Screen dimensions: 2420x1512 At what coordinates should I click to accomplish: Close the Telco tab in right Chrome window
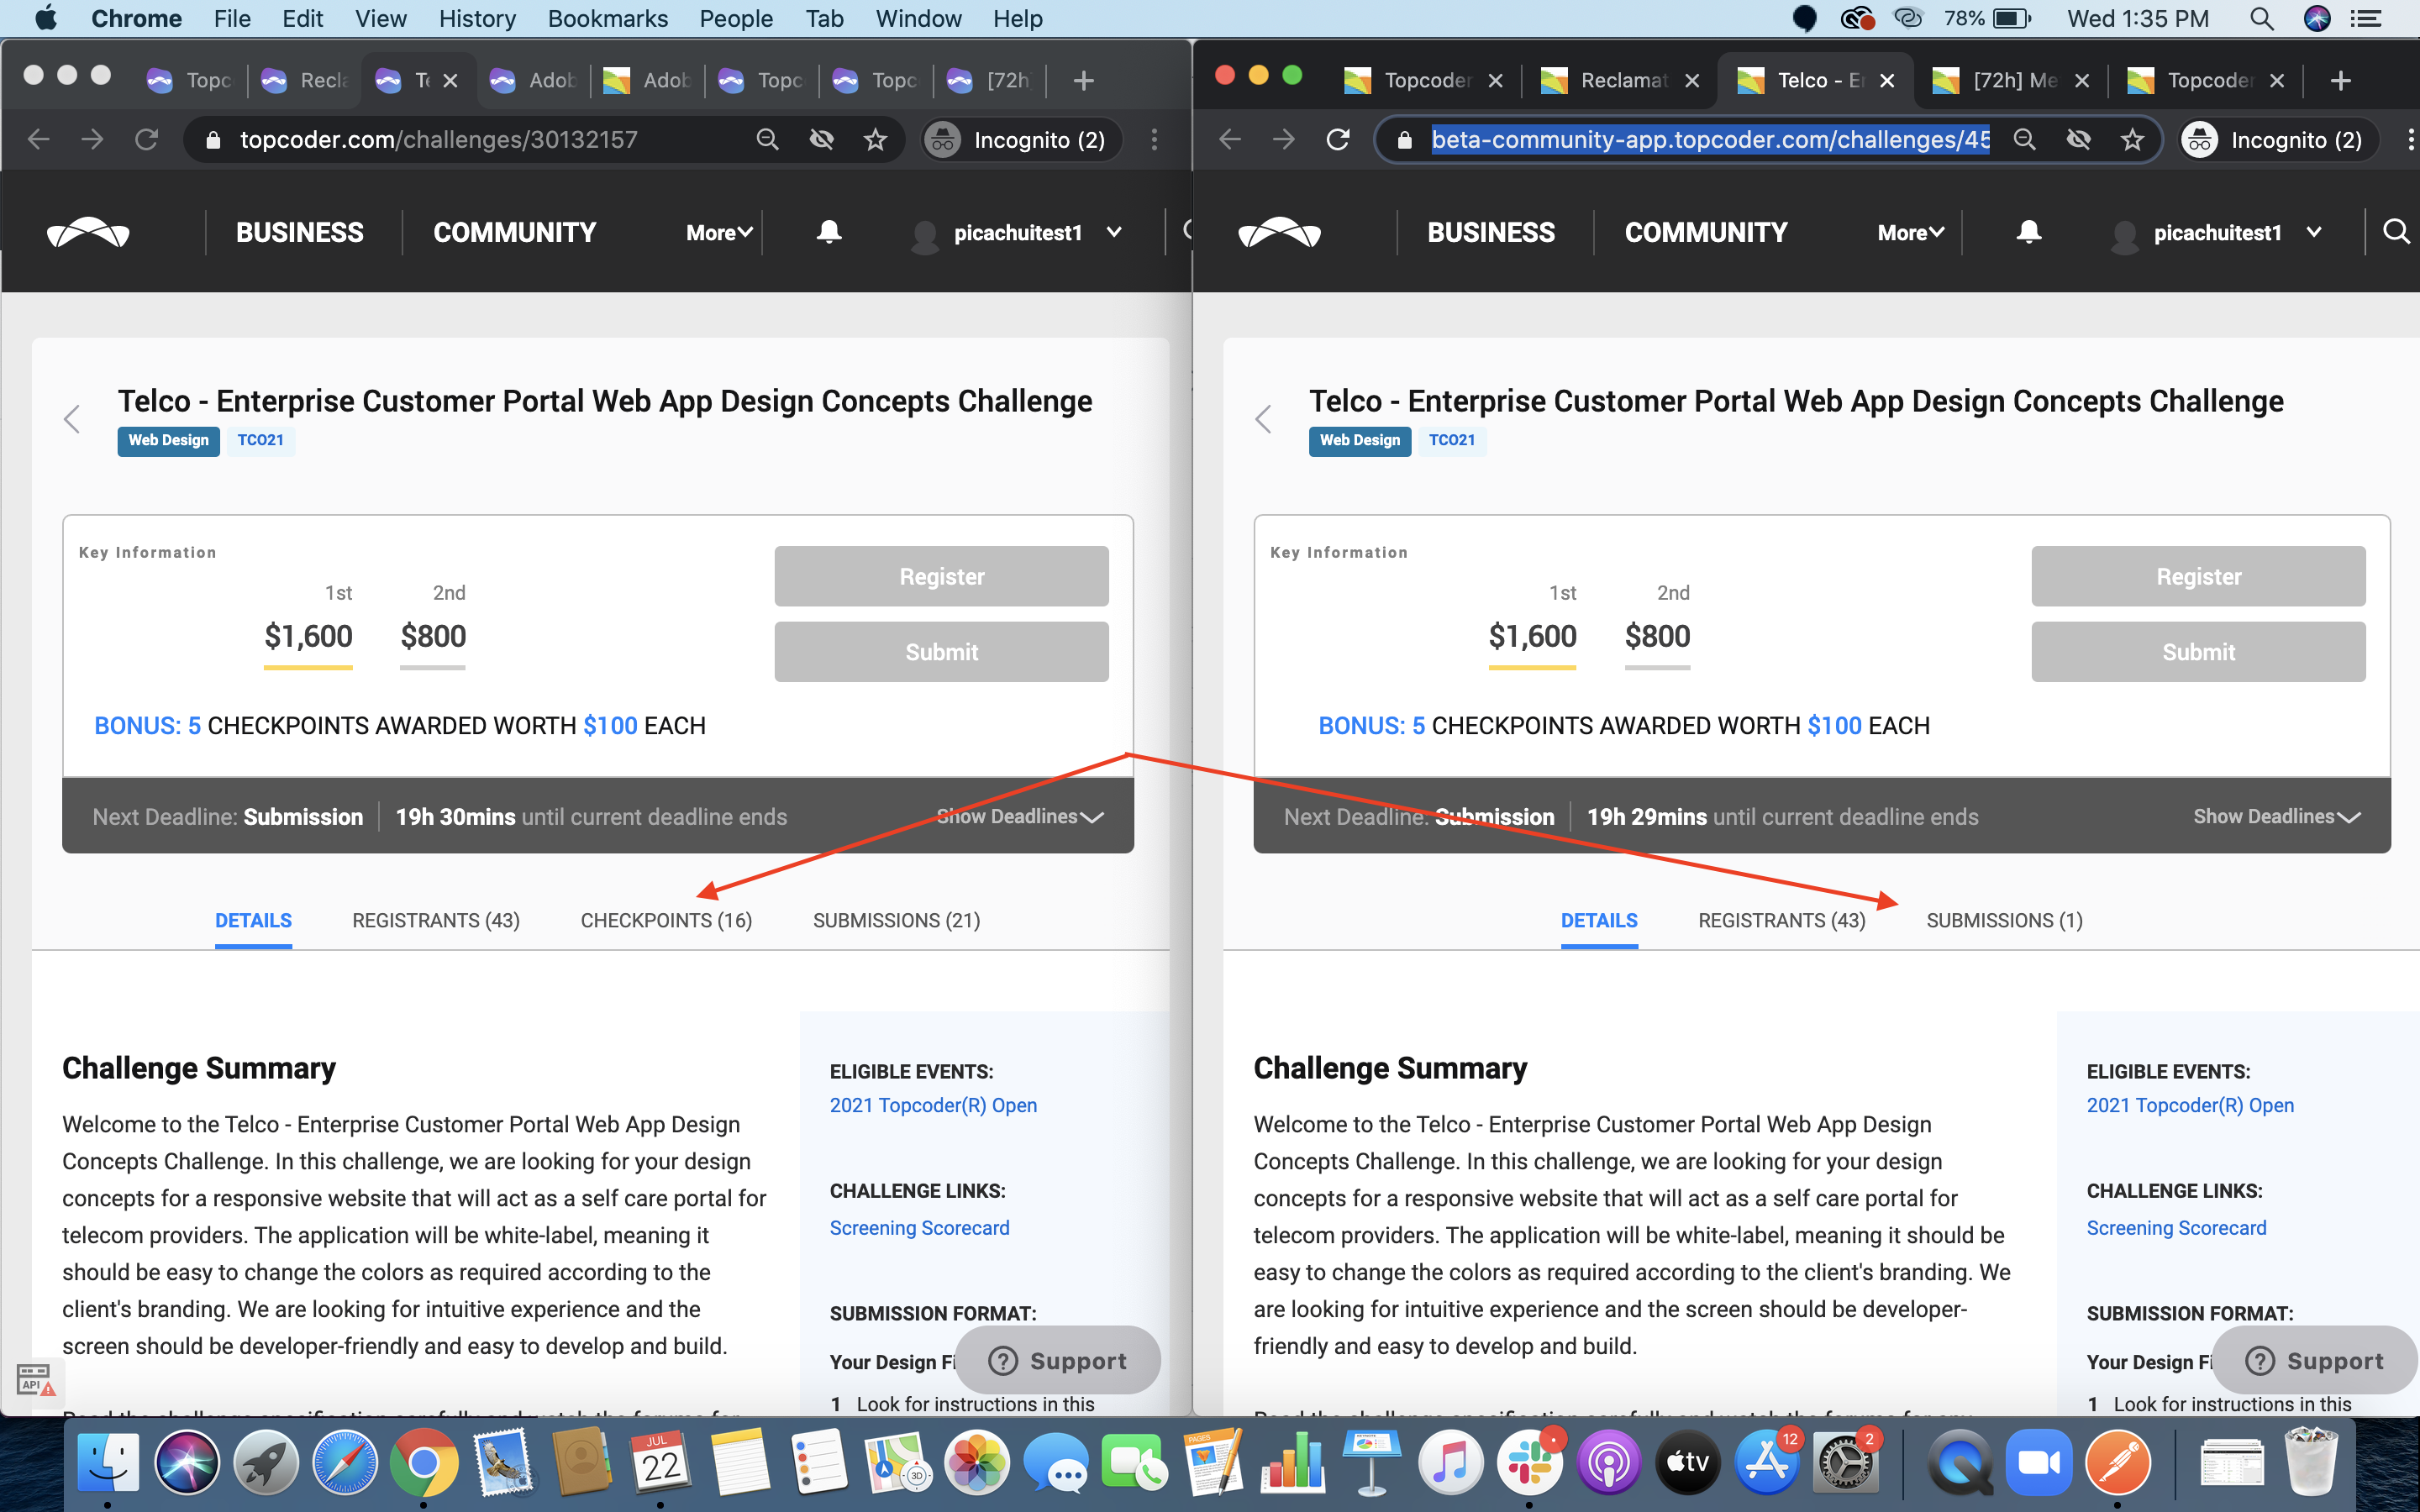coord(1886,80)
